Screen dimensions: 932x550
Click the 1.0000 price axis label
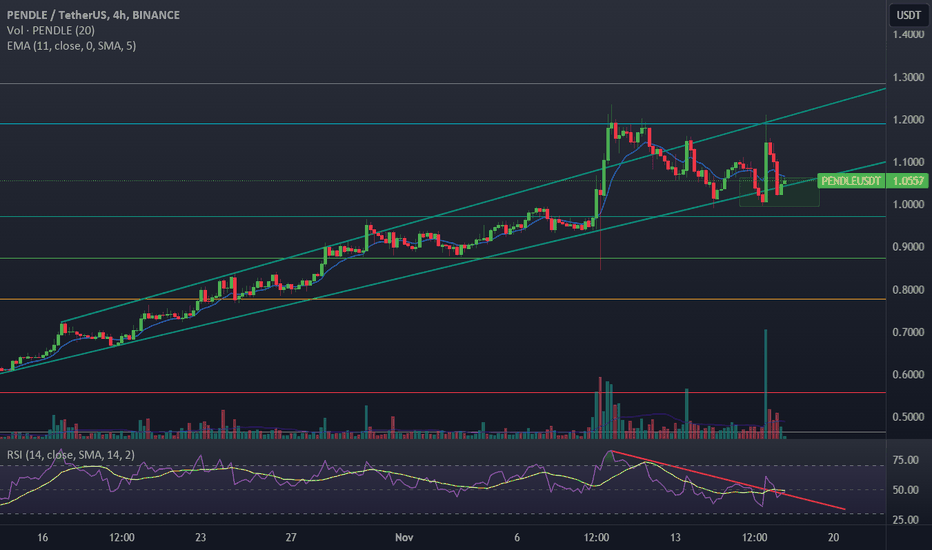tap(908, 205)
